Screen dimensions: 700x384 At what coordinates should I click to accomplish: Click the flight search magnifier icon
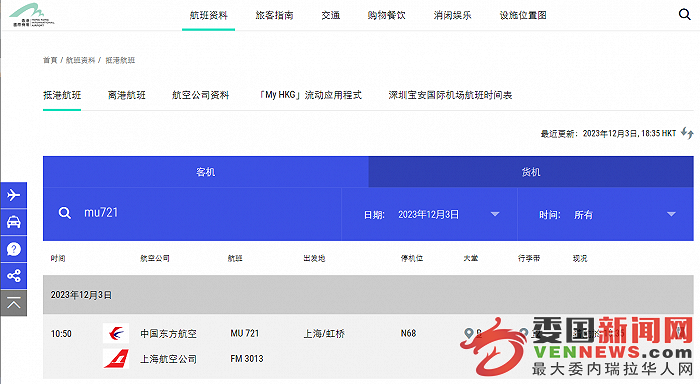pyautogui.click(x=65, y=213)
